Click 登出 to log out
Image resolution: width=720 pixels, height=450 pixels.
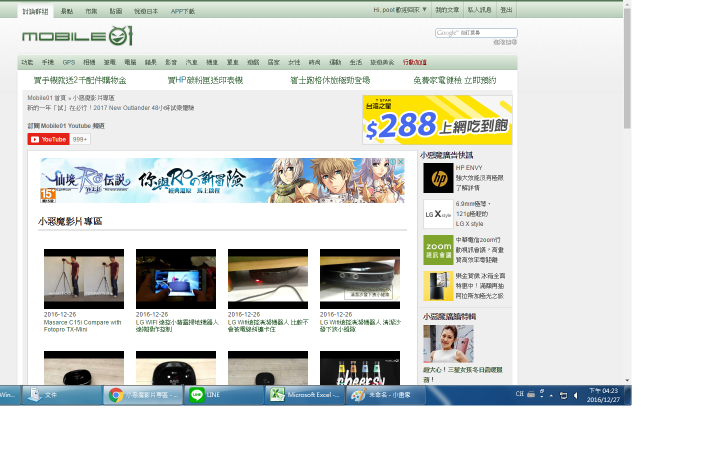click(x=506, y=10)
